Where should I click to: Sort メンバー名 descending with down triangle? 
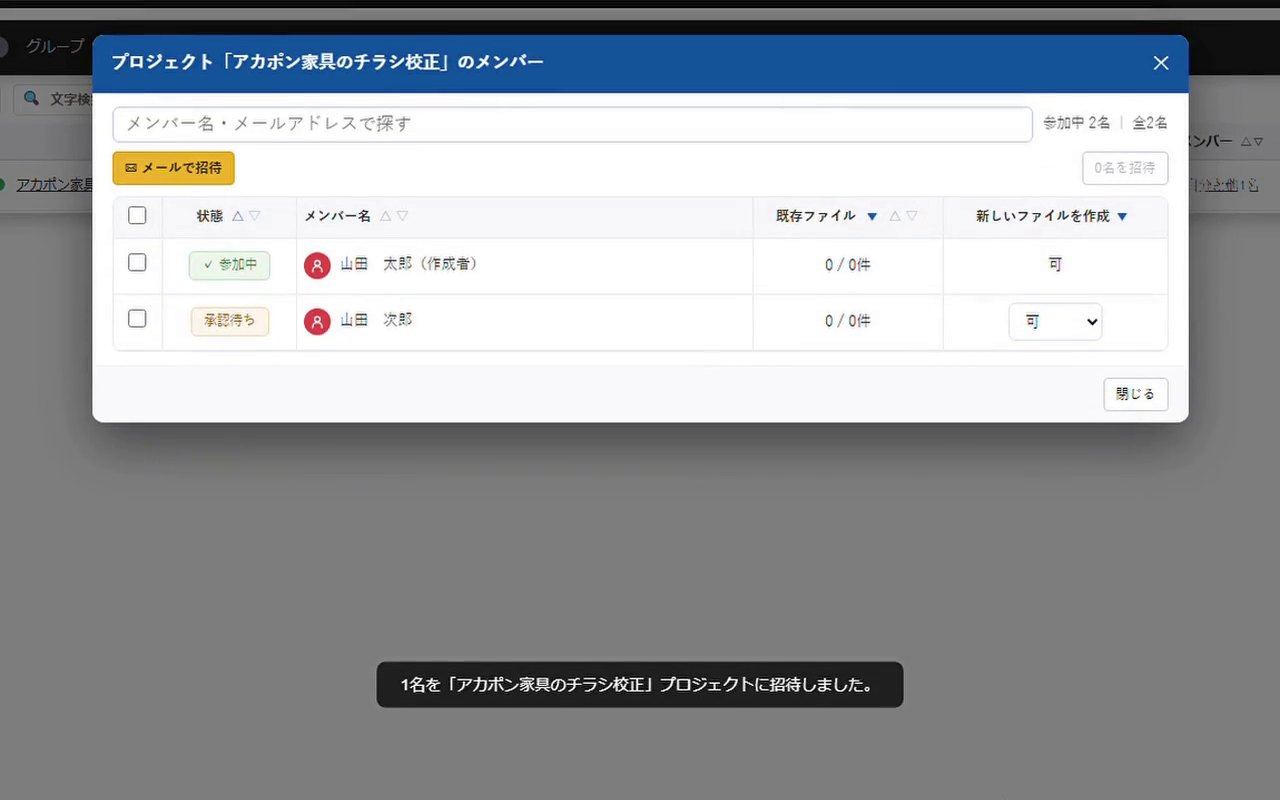[x=402, y=216]
